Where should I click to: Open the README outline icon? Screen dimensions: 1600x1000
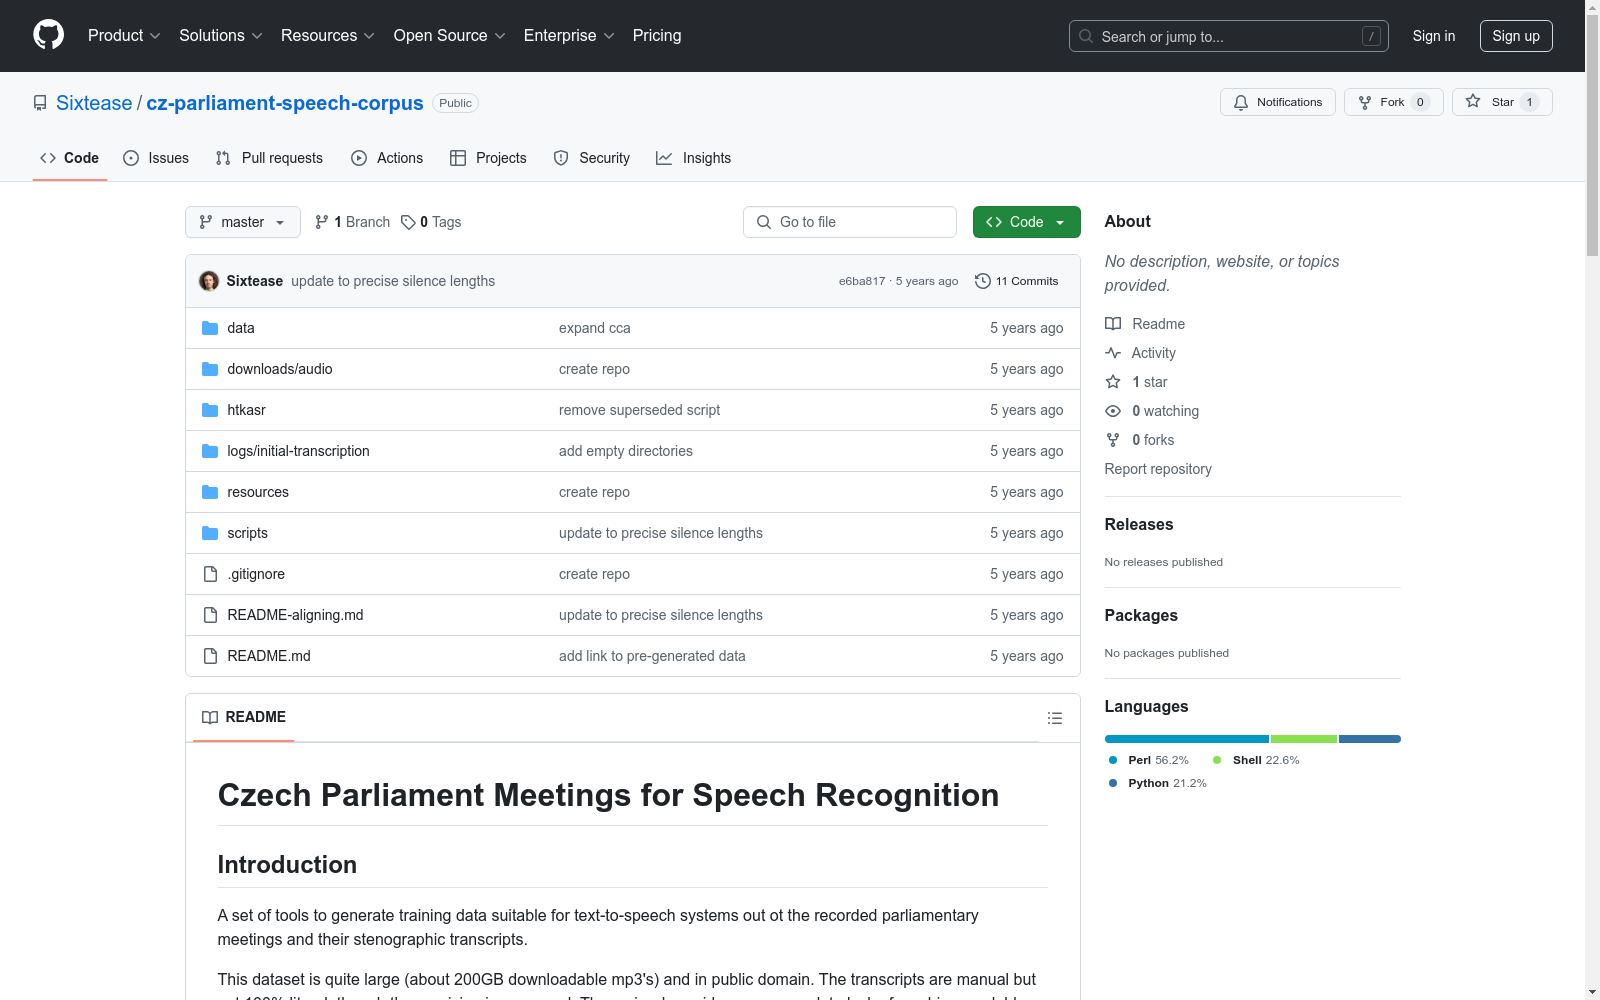point(1055,718)
